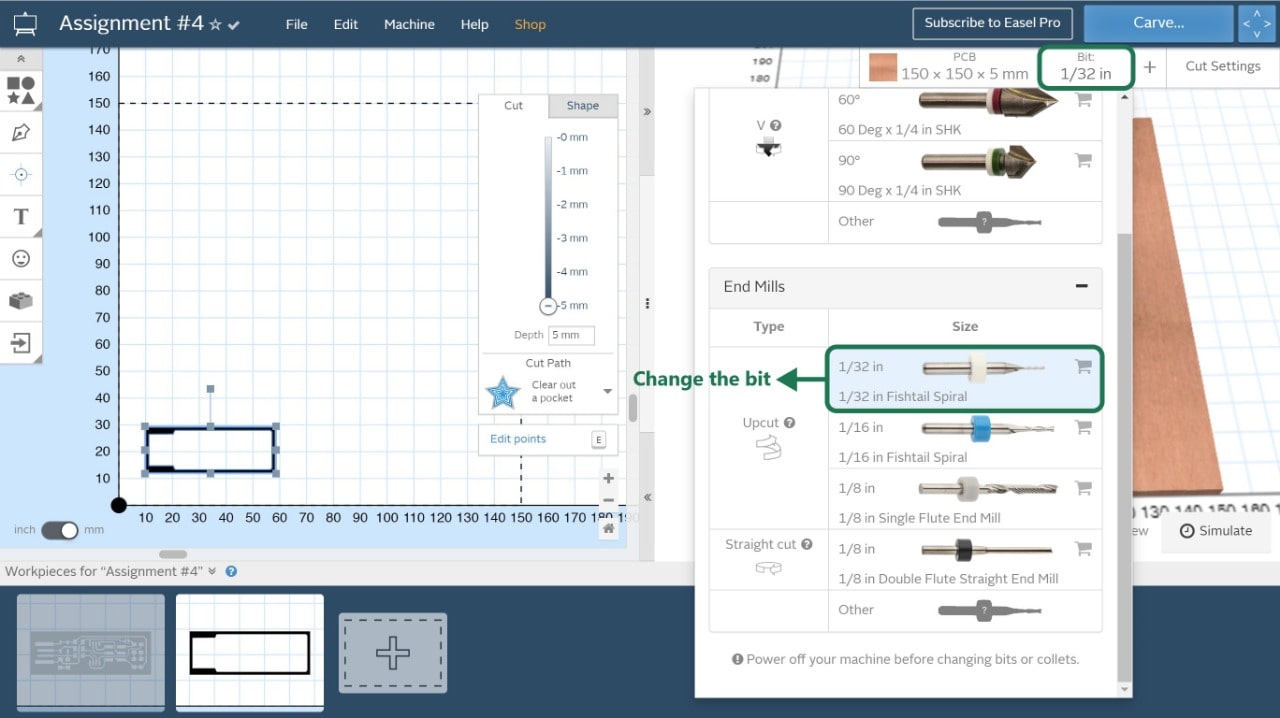Viewport: 1280px width, 718px height.
Task: Open the Easel projects icon beside the title
Action: click(24, 24)
